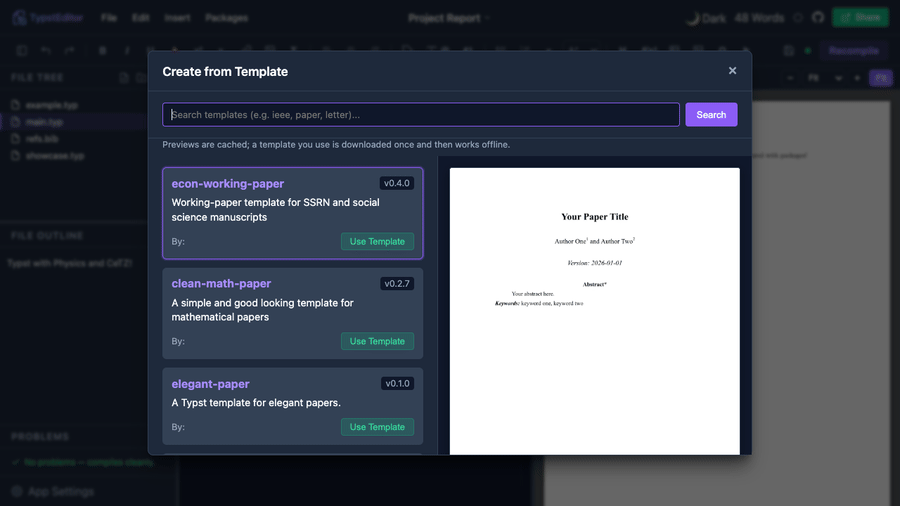Click the undo arrow icon

[x=46, y=50]
